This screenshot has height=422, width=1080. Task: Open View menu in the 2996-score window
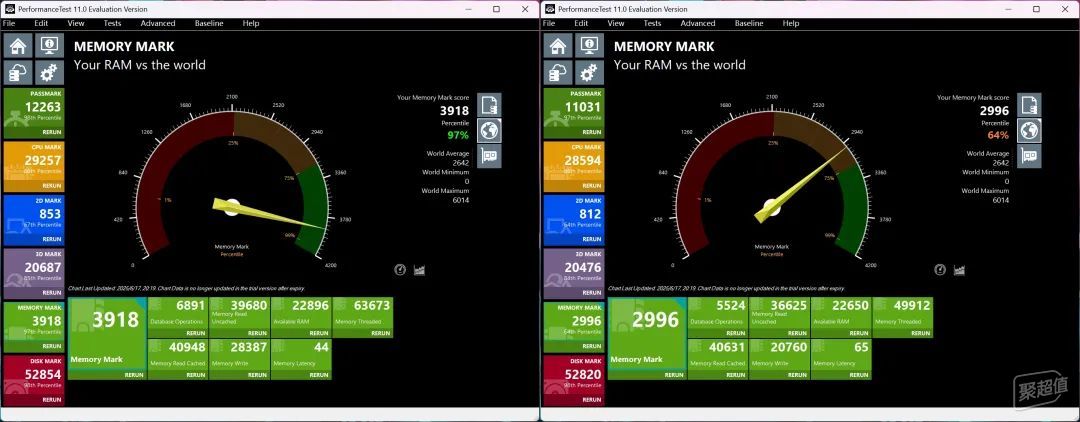click(616, 23)
